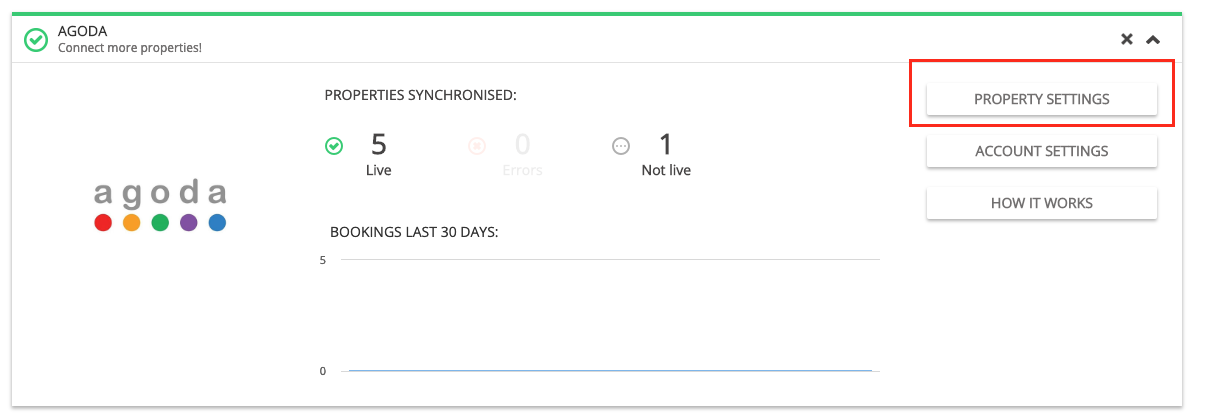The image size is (1207, 419).
Task: Click the blue dot in Agoda logo
Action: (x=218, y=223)
